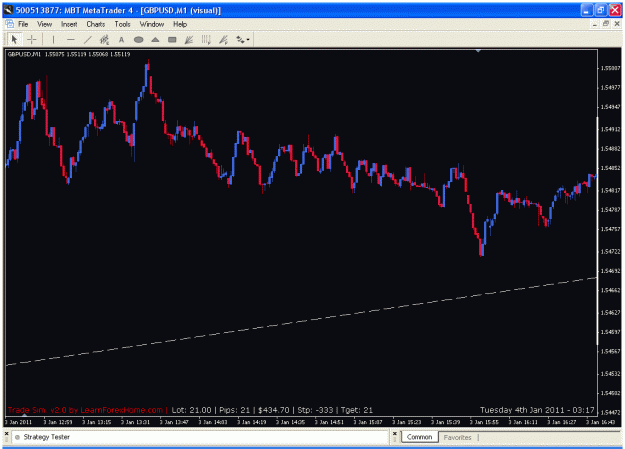The width and height of the screenshot is (625, 449).
Task: Click the $434.70 profit readout
Action: 274,410
